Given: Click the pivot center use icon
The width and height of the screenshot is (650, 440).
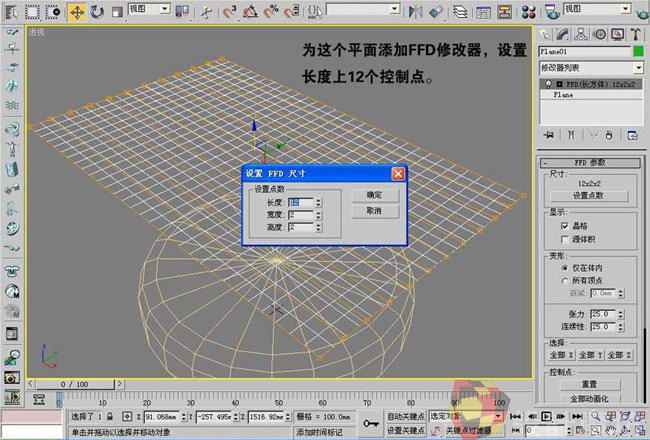Looking at the screenshot, I should tap(182, 12).
